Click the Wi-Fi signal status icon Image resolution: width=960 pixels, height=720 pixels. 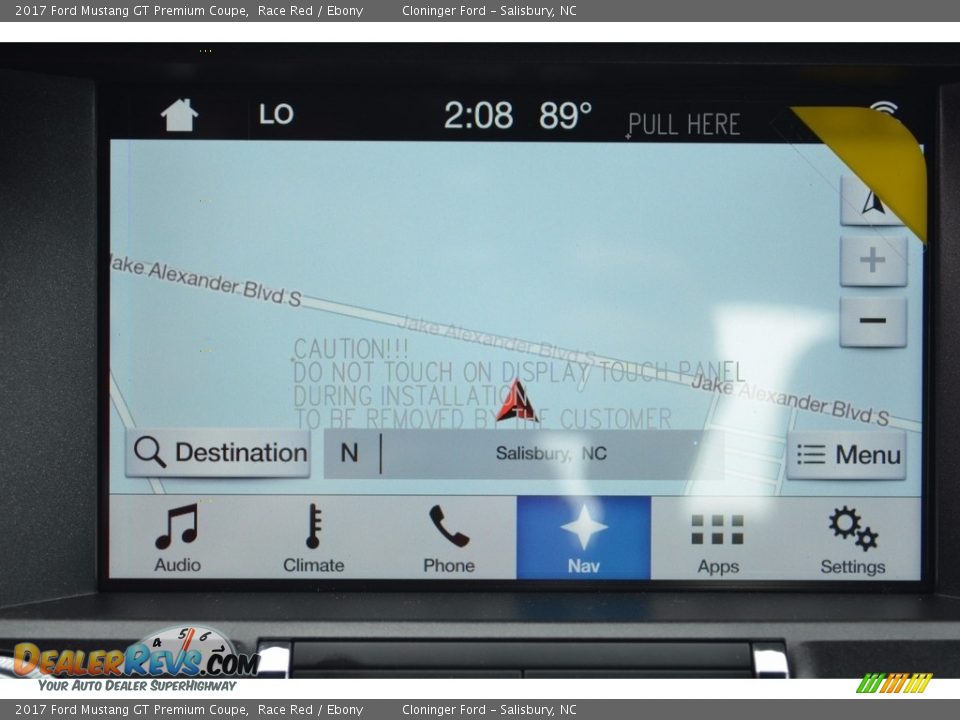(884, 109)
